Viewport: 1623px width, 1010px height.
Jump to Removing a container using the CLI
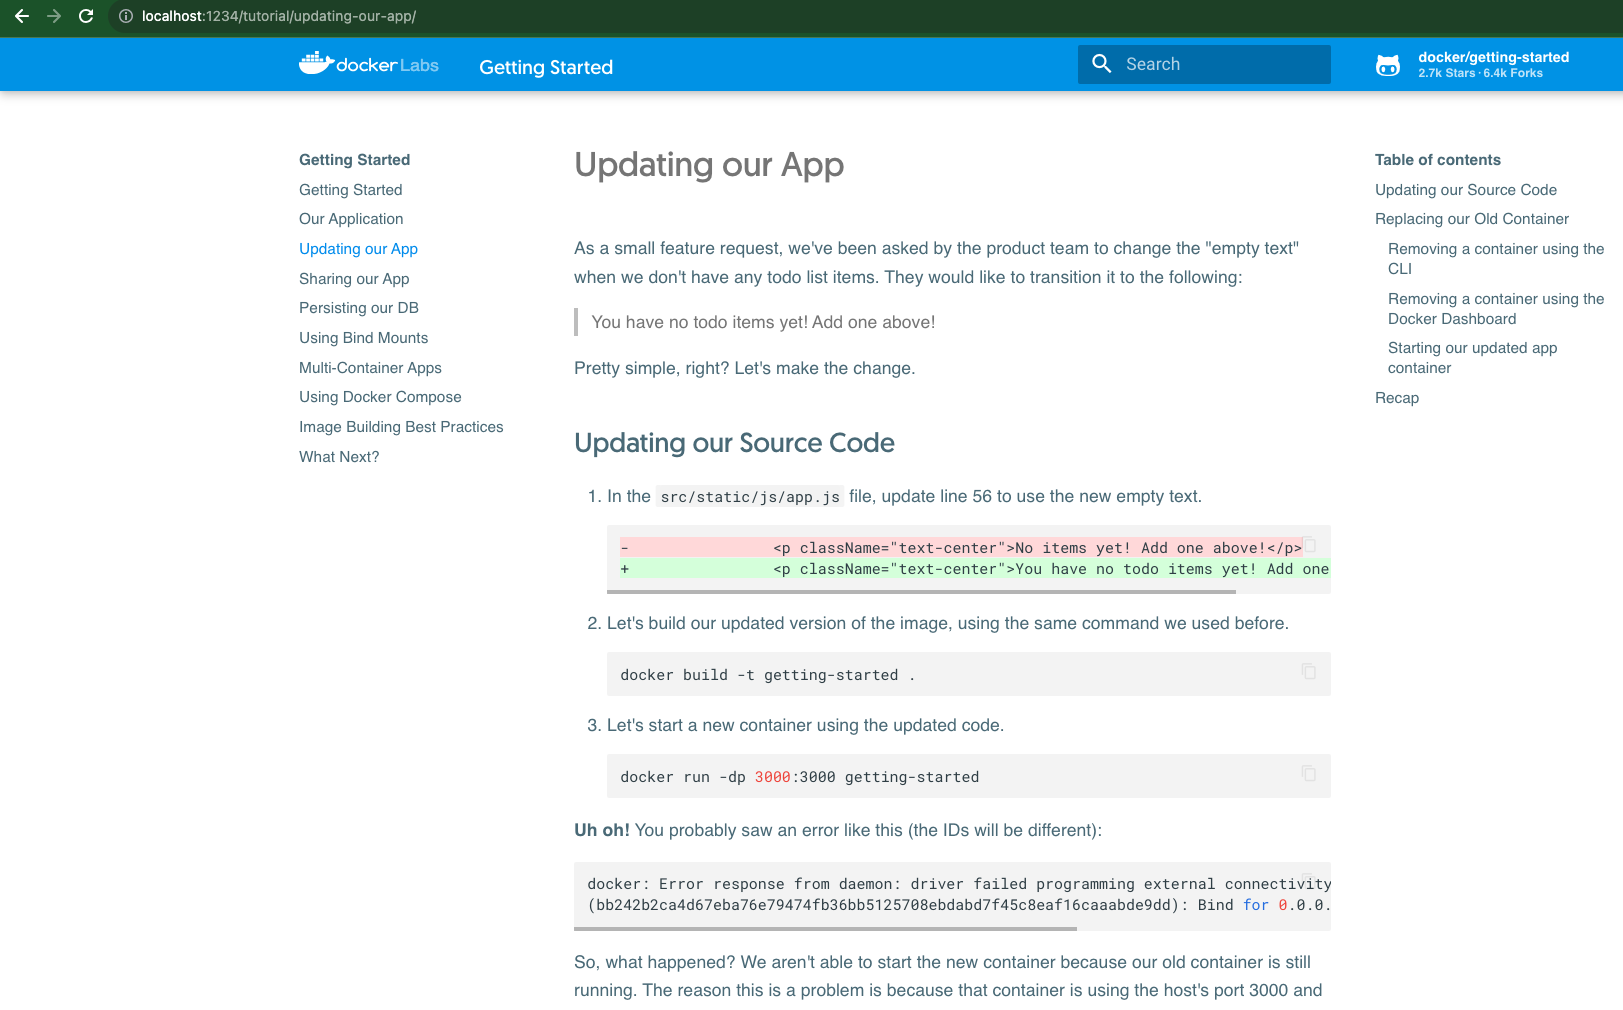click(x=1495, y=259)
